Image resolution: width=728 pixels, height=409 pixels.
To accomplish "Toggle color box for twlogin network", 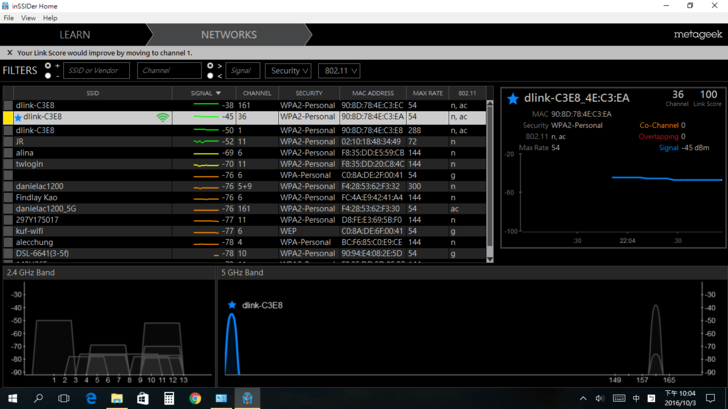I will pos(8,164).
